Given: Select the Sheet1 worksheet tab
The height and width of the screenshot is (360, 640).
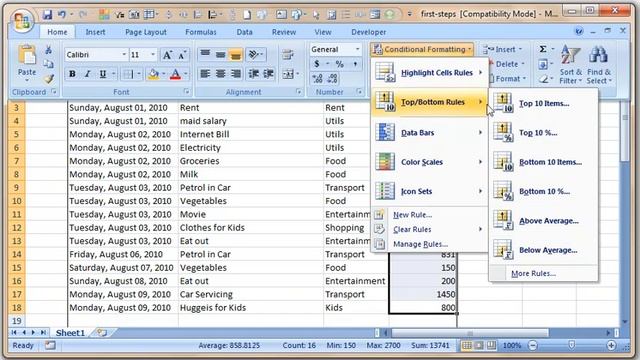Looking at the screenshot, I should pyautogui.click(x=70, y=333).
